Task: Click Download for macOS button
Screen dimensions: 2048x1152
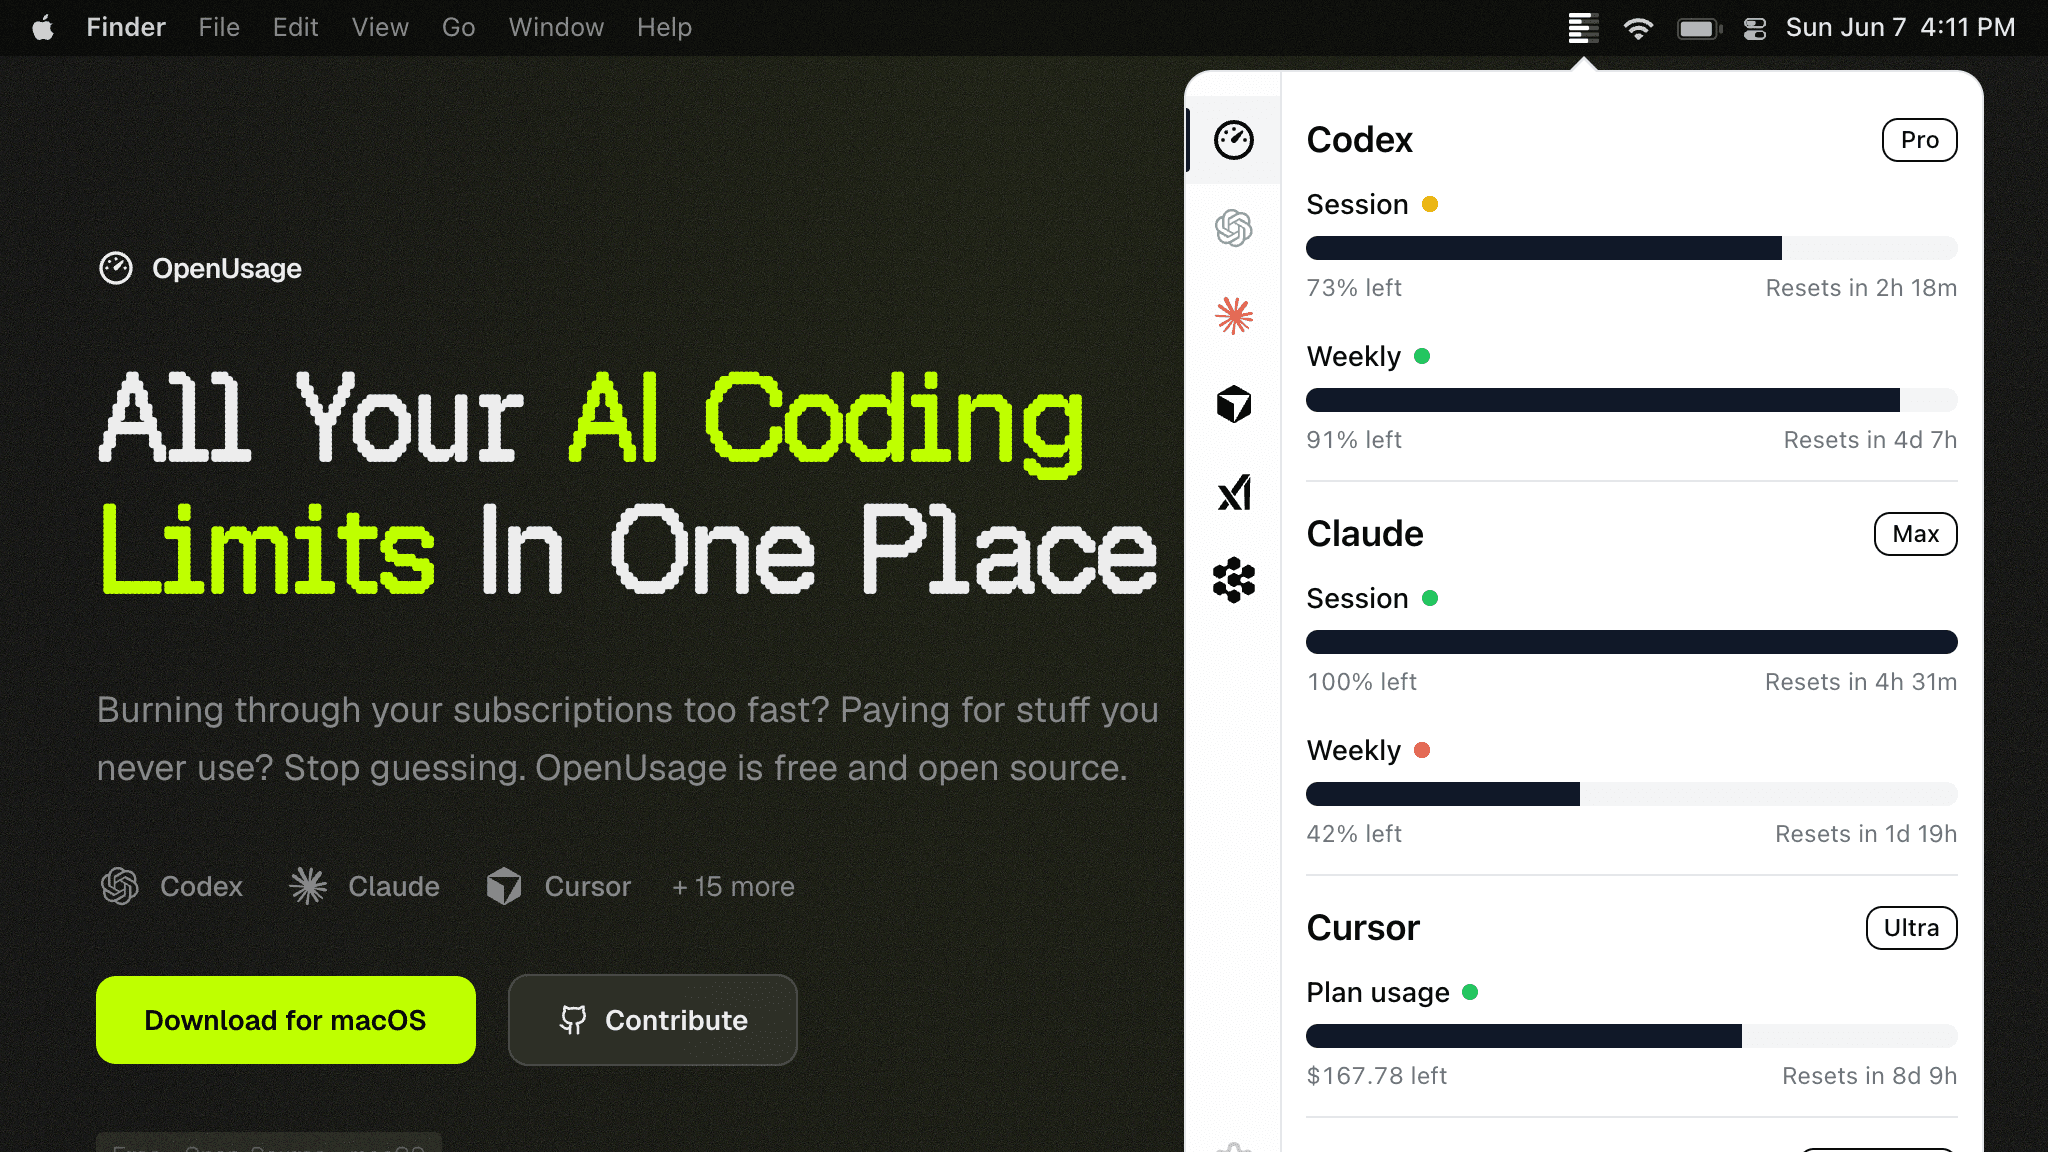Action: [x=286, y=1020]
